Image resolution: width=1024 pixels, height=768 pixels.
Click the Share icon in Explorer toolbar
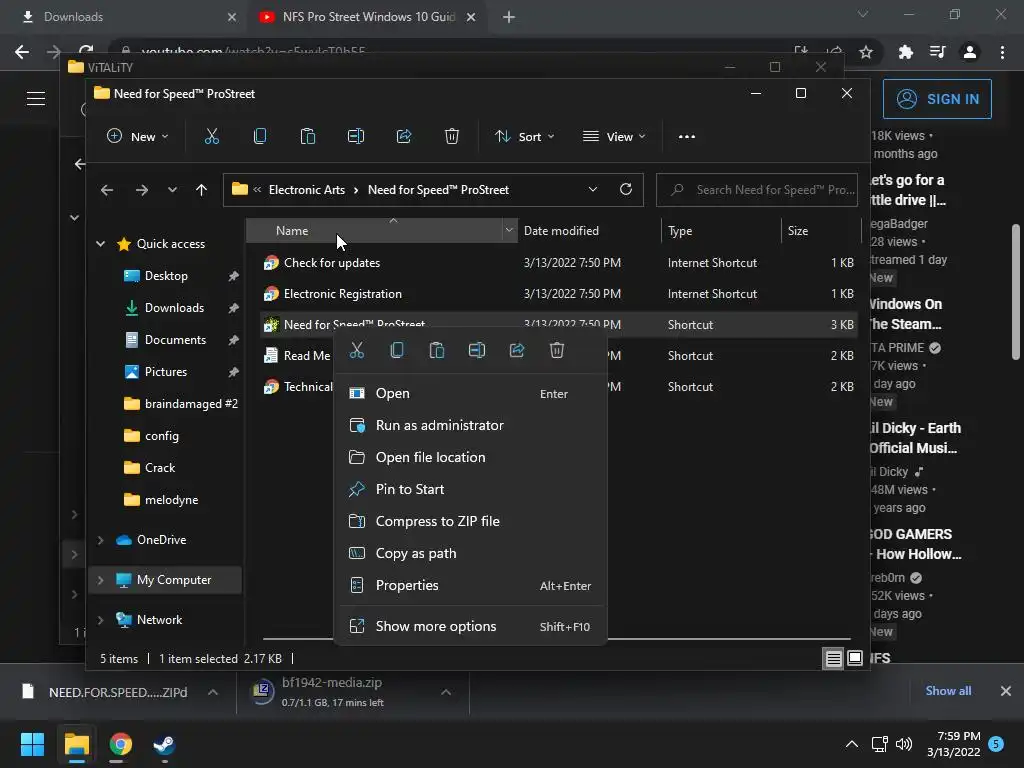(404, 136)
